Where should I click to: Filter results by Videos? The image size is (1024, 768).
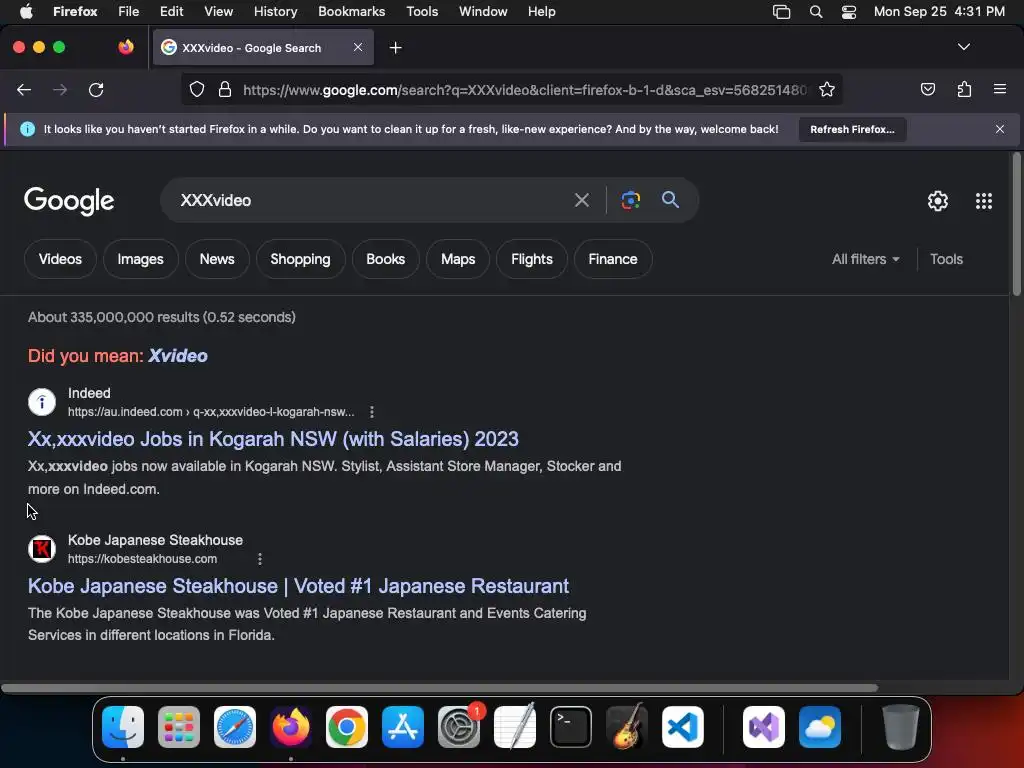pos(60,259)
